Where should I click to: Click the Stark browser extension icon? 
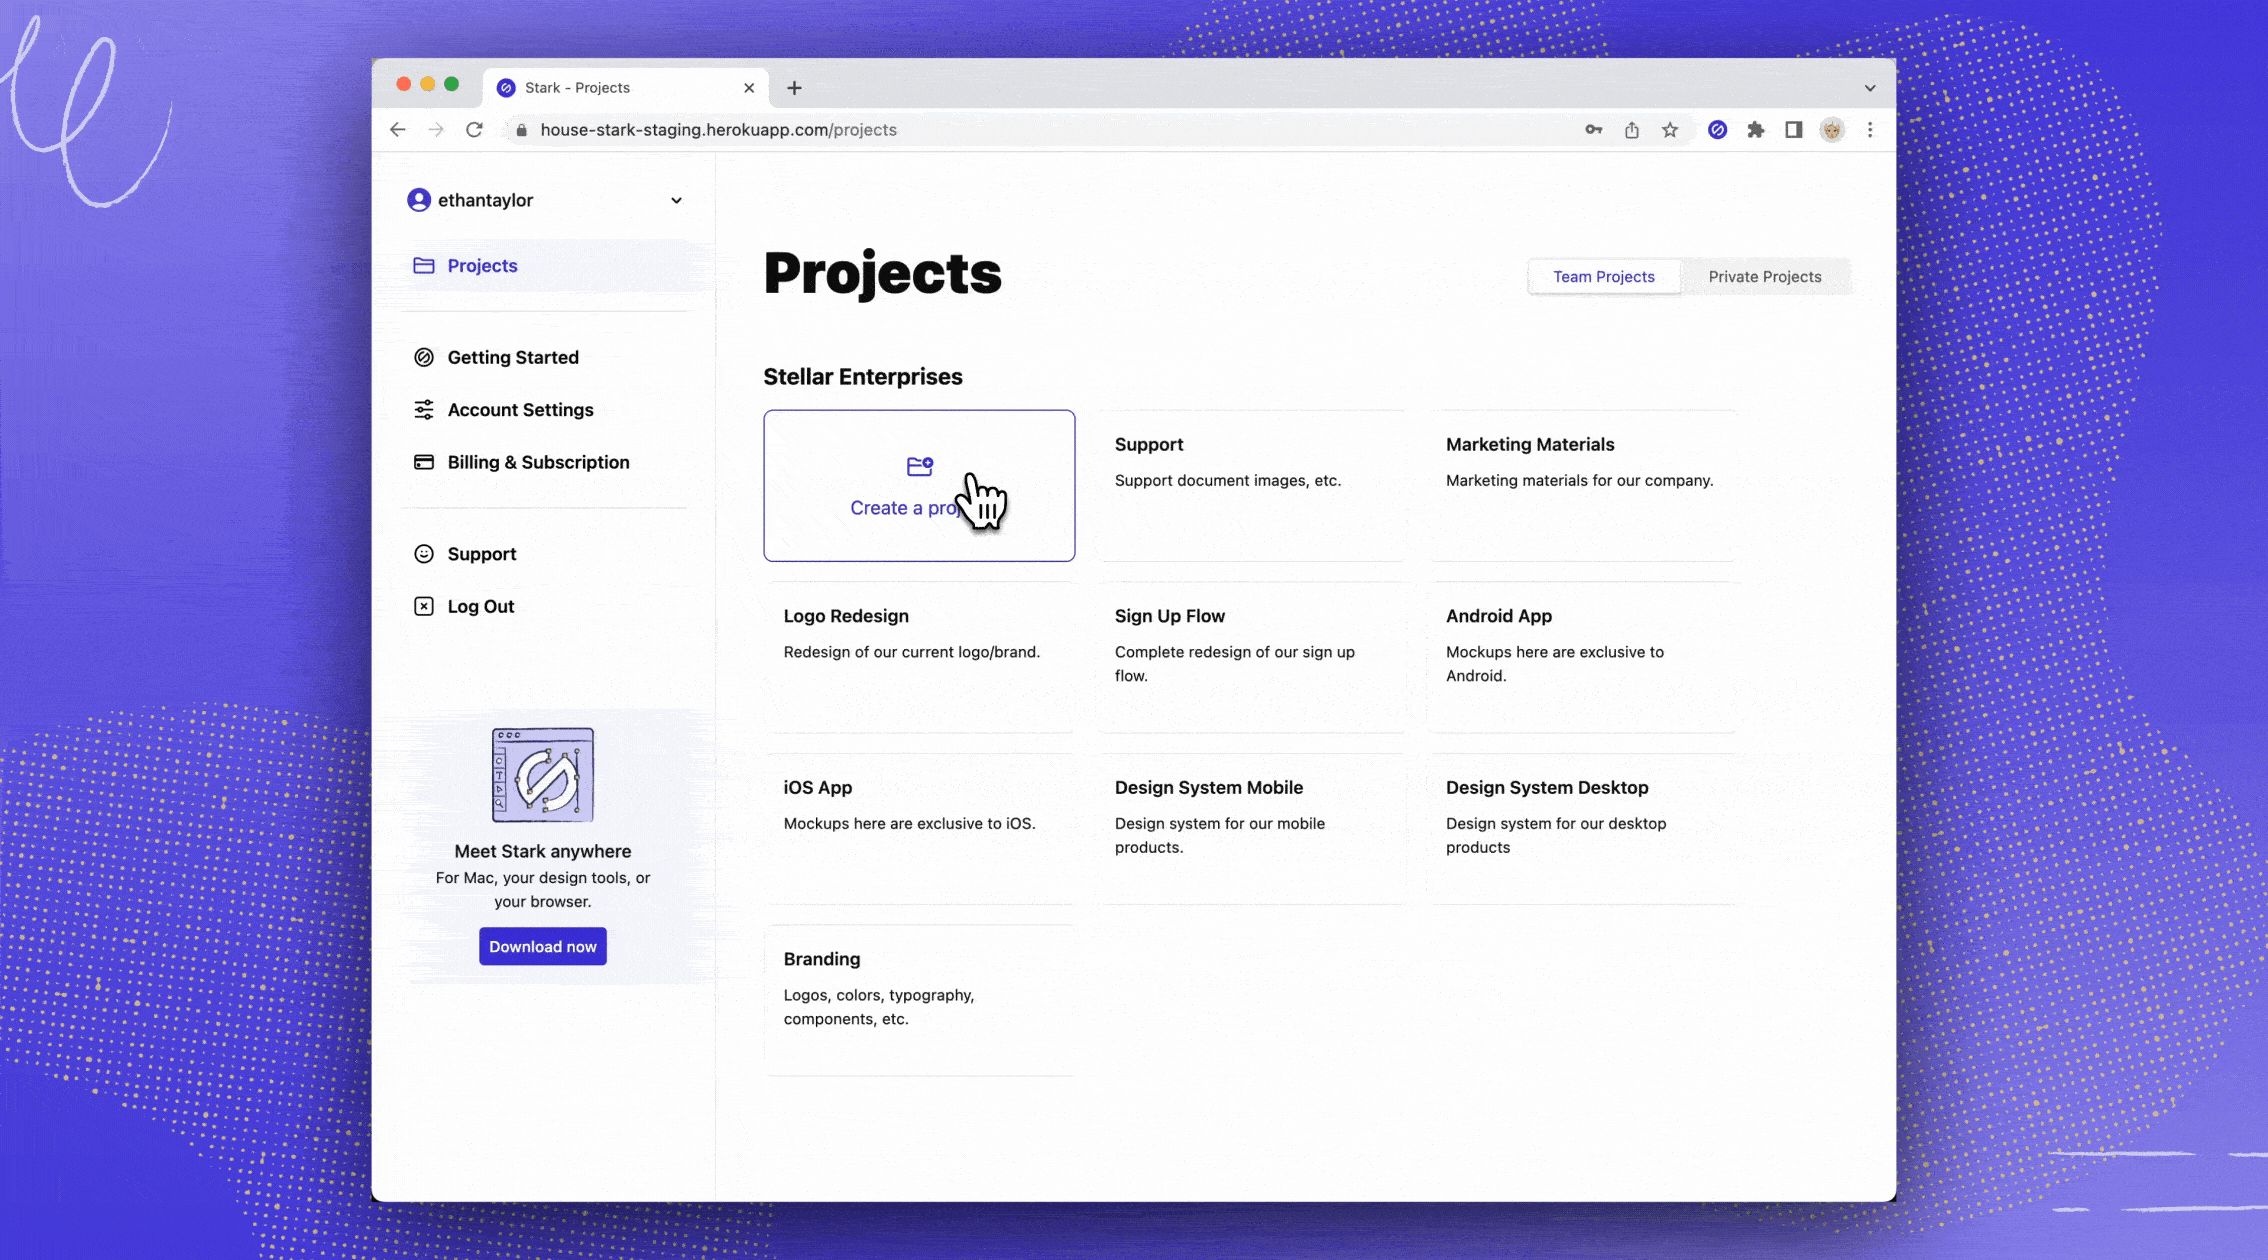tap(1717, 129)
